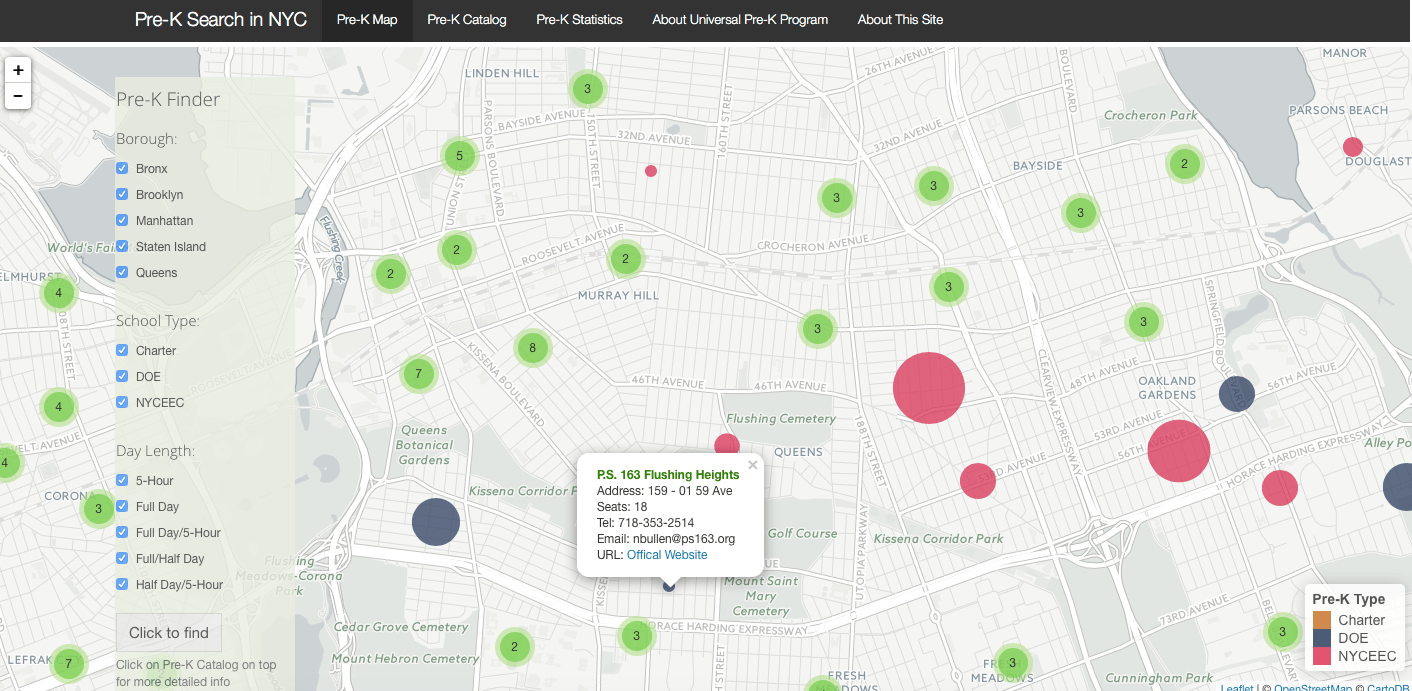
Task: Disable the NYCEEC school type checkbox
Action: [x=122, y=403]
